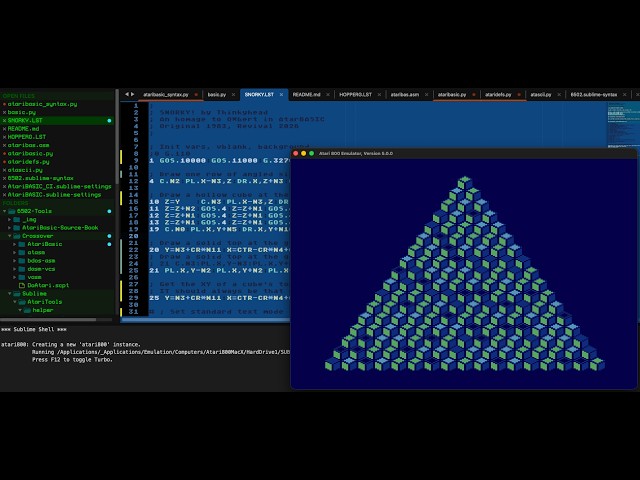Screen dimensions: 640x480
Task: Click the minimap in the editor
Action: 623,124
